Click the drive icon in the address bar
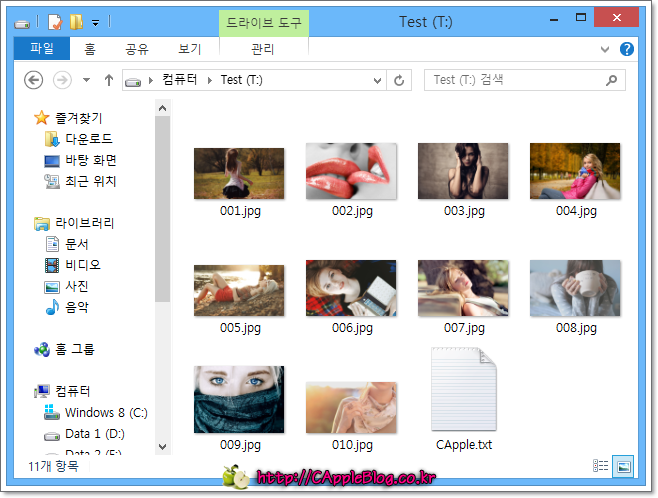Screen dimensions: 658x498 click(133, 81)
